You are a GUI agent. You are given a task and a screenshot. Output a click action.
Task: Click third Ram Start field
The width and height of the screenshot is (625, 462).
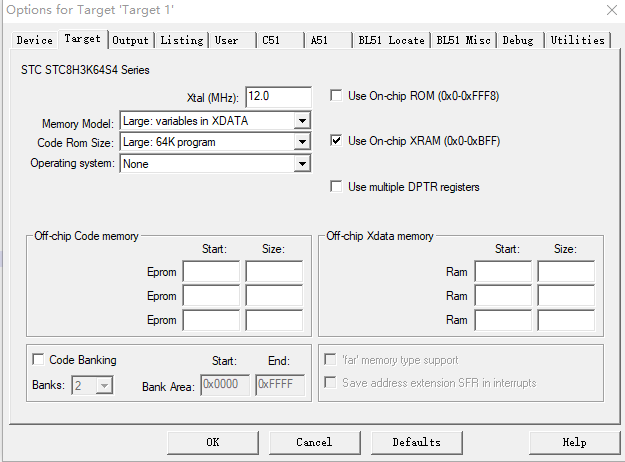(x=503, y=320)
